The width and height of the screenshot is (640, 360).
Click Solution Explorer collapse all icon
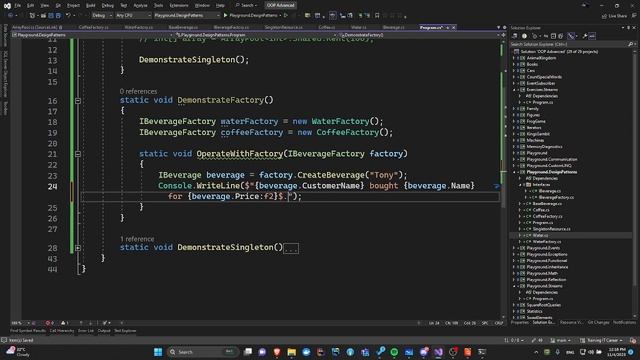point(553,36)
